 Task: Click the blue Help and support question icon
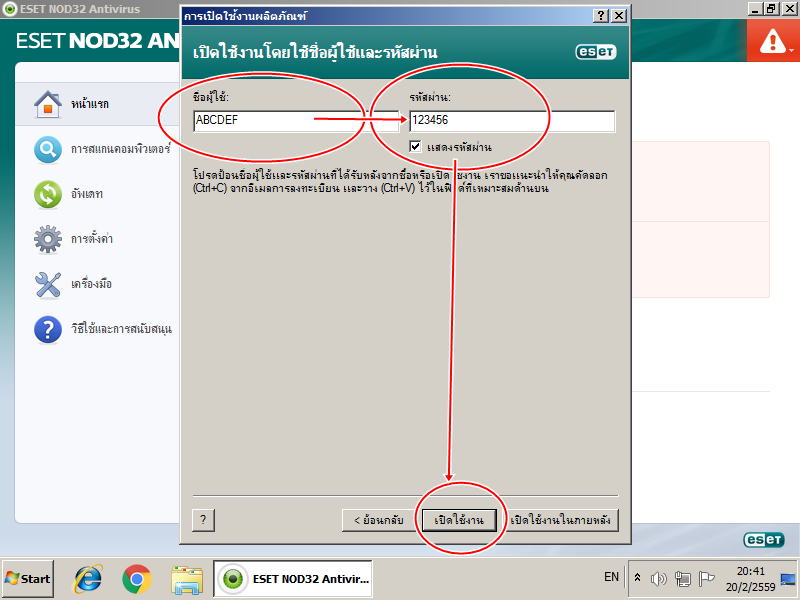[48, 329]
